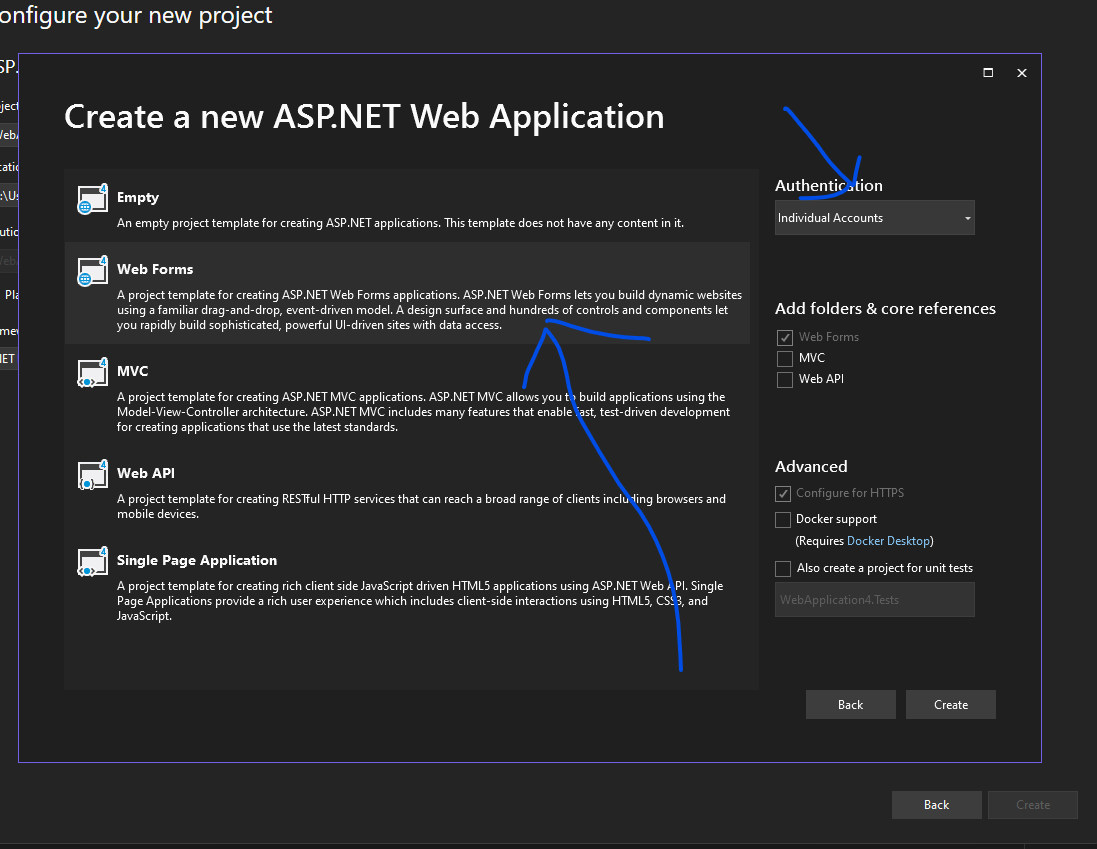The image size is (1097, 849).
Task: Maximize the ASP.NET Web Application dialog
Action: tap(988, 73)
